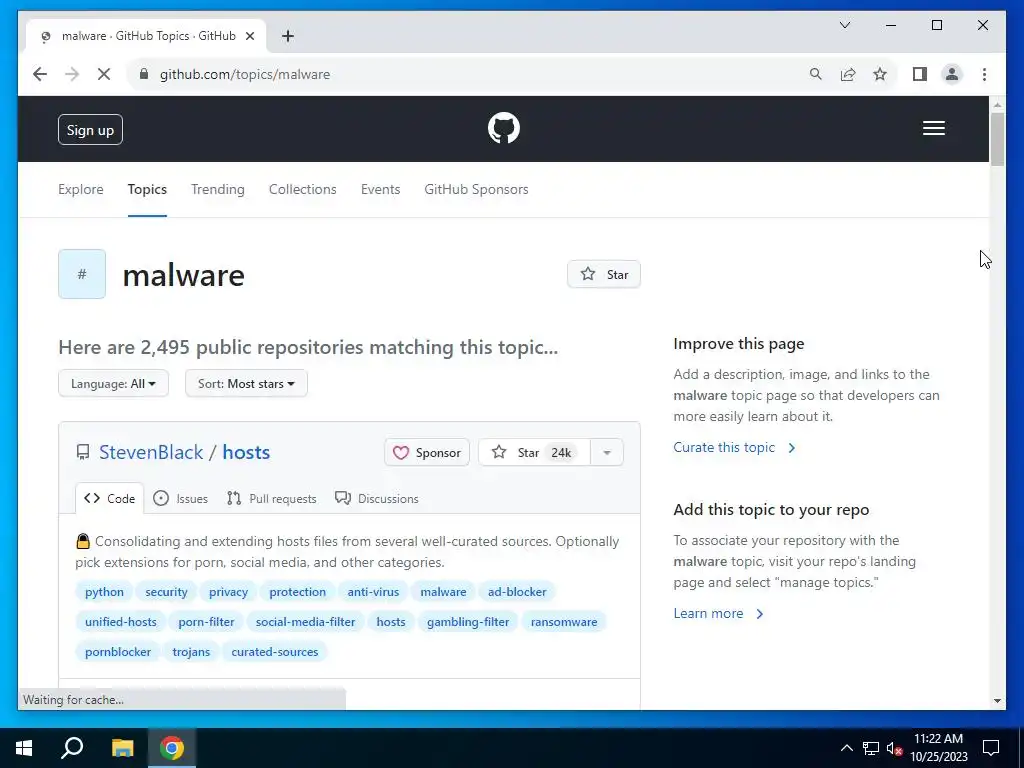This screenshot has width=1024, height=768.
Task: Go back with the browser back arrow
Action: [40, 74]
